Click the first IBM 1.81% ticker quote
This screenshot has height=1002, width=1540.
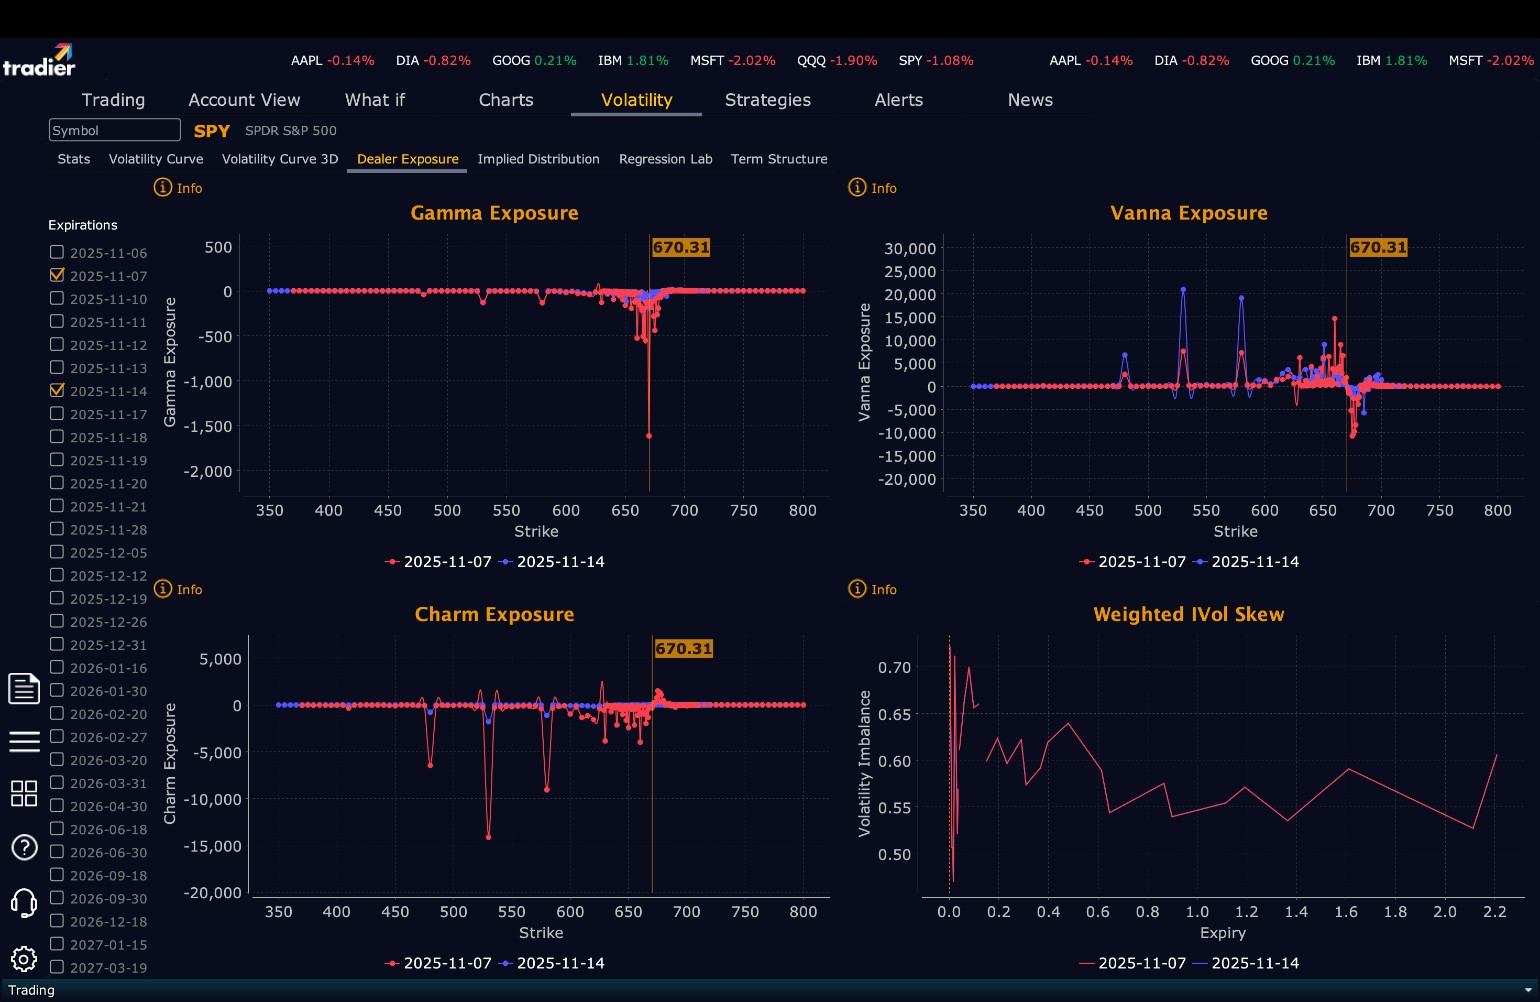click(x=633, y=60)
